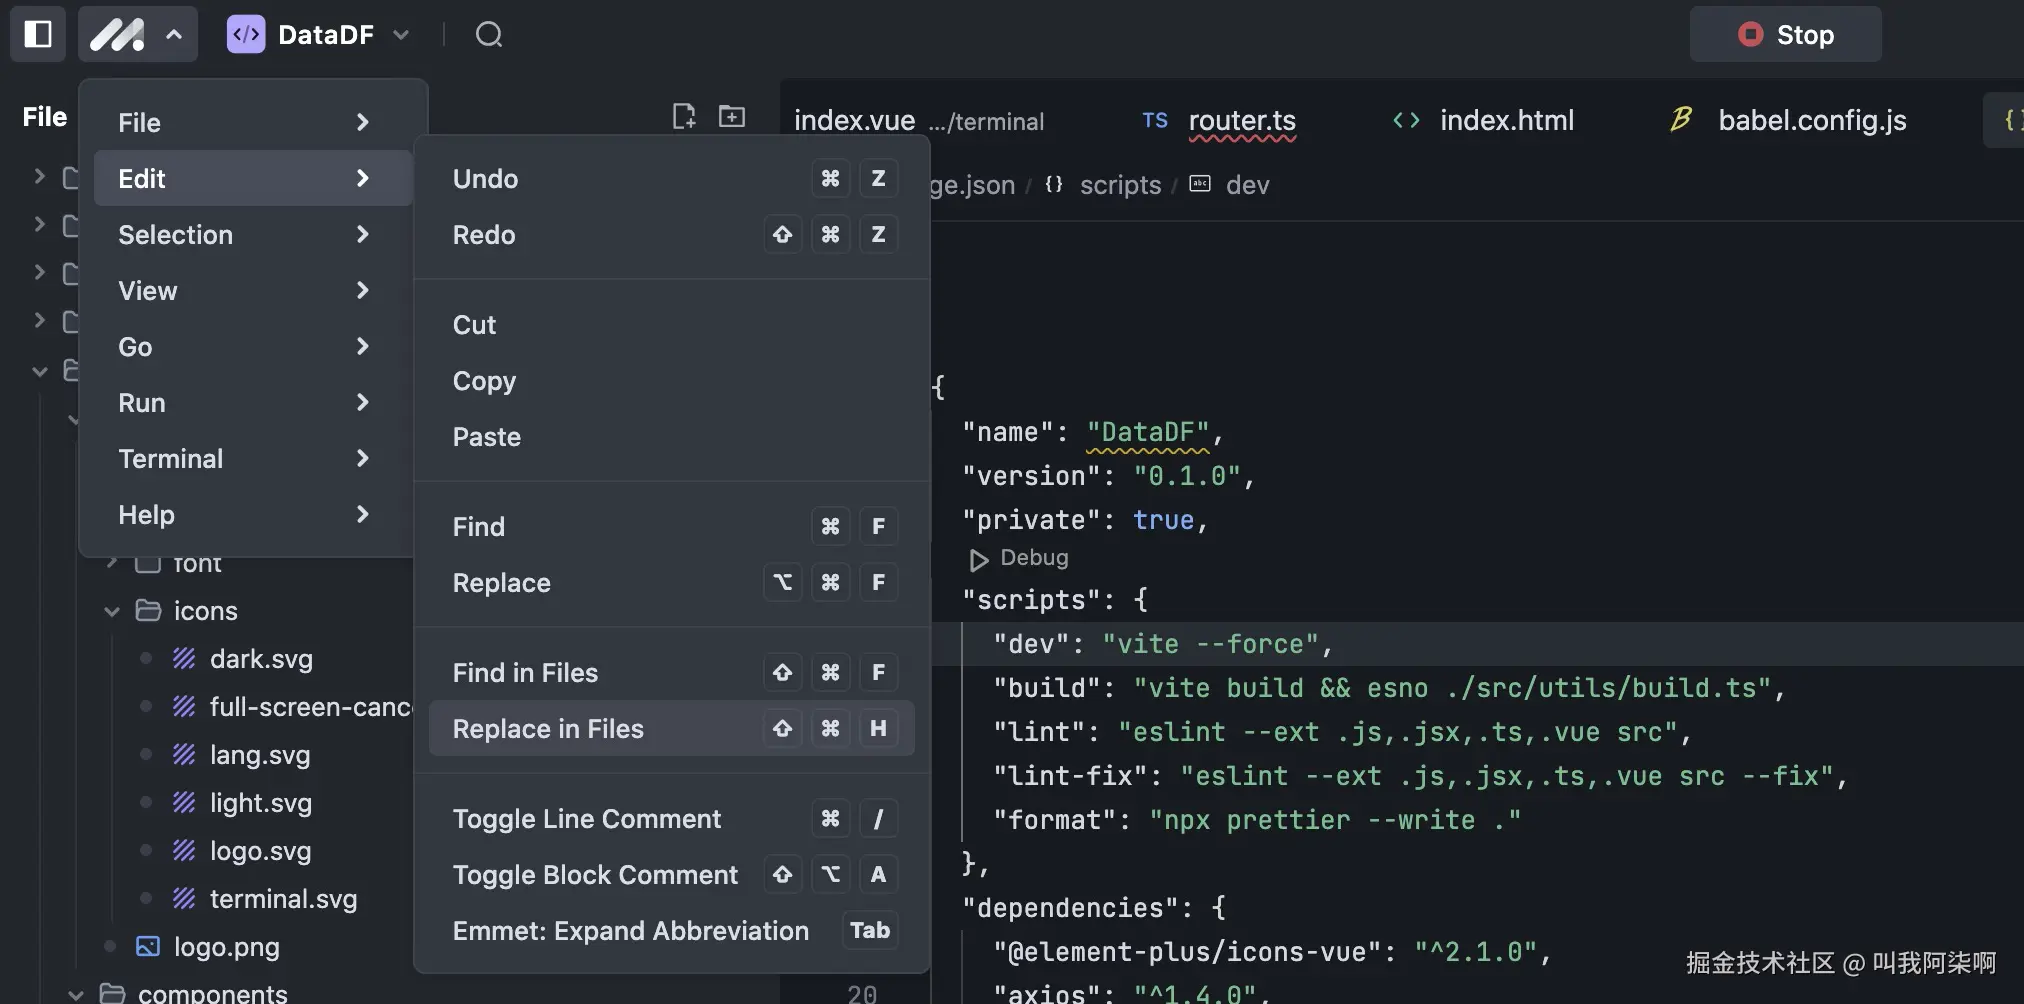Click the new folder icon
The image size is (2024, 1004).
(x=732, y=117)
